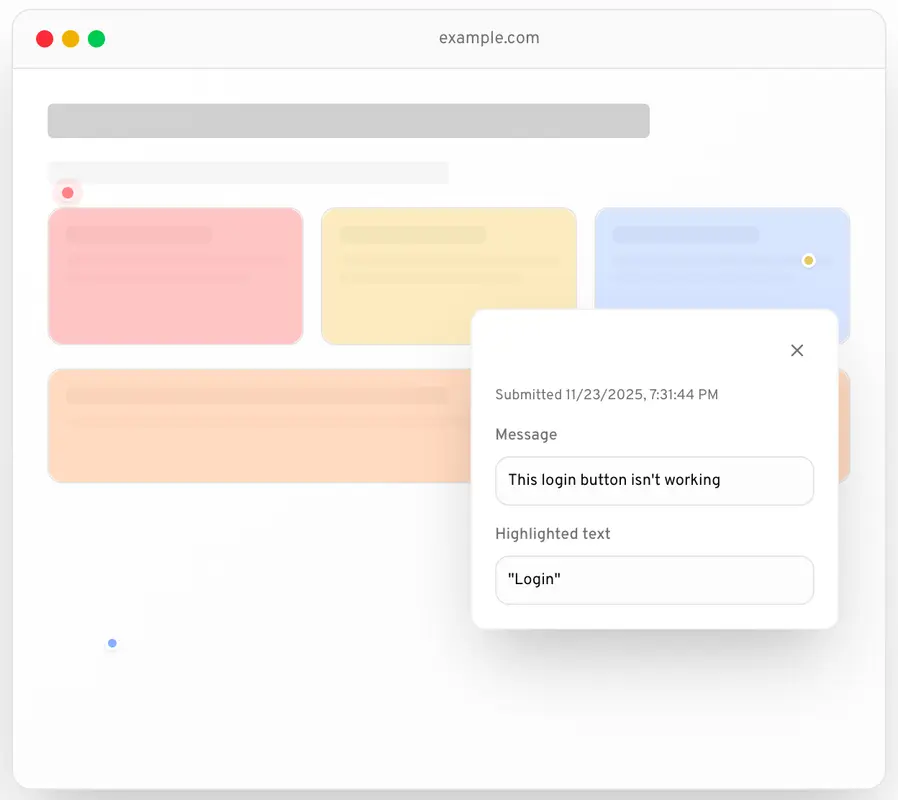Click the message field saying login button isn't working
898x800 pixels.
[654, 481]
